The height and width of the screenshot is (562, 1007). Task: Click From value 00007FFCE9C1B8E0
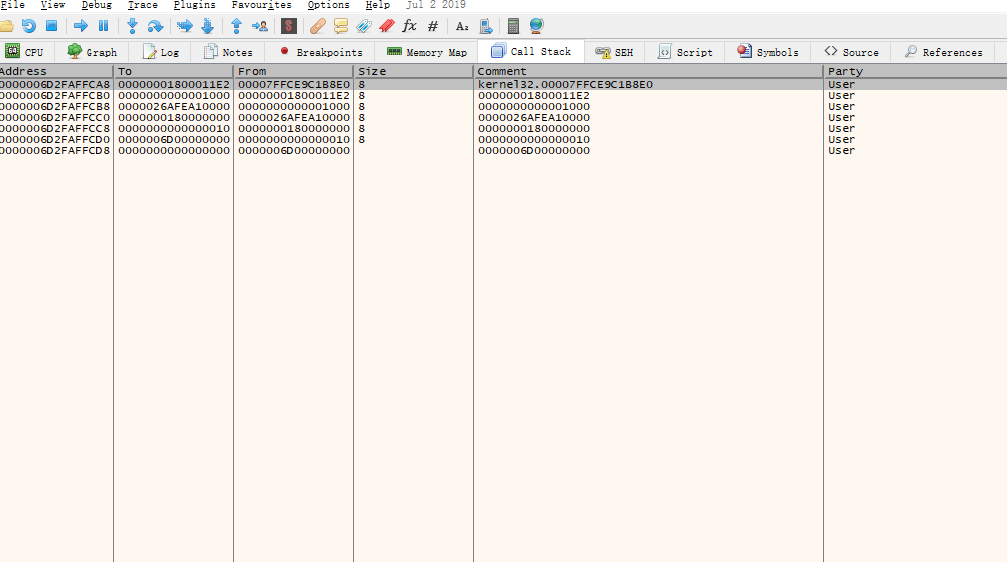point(294,84)
